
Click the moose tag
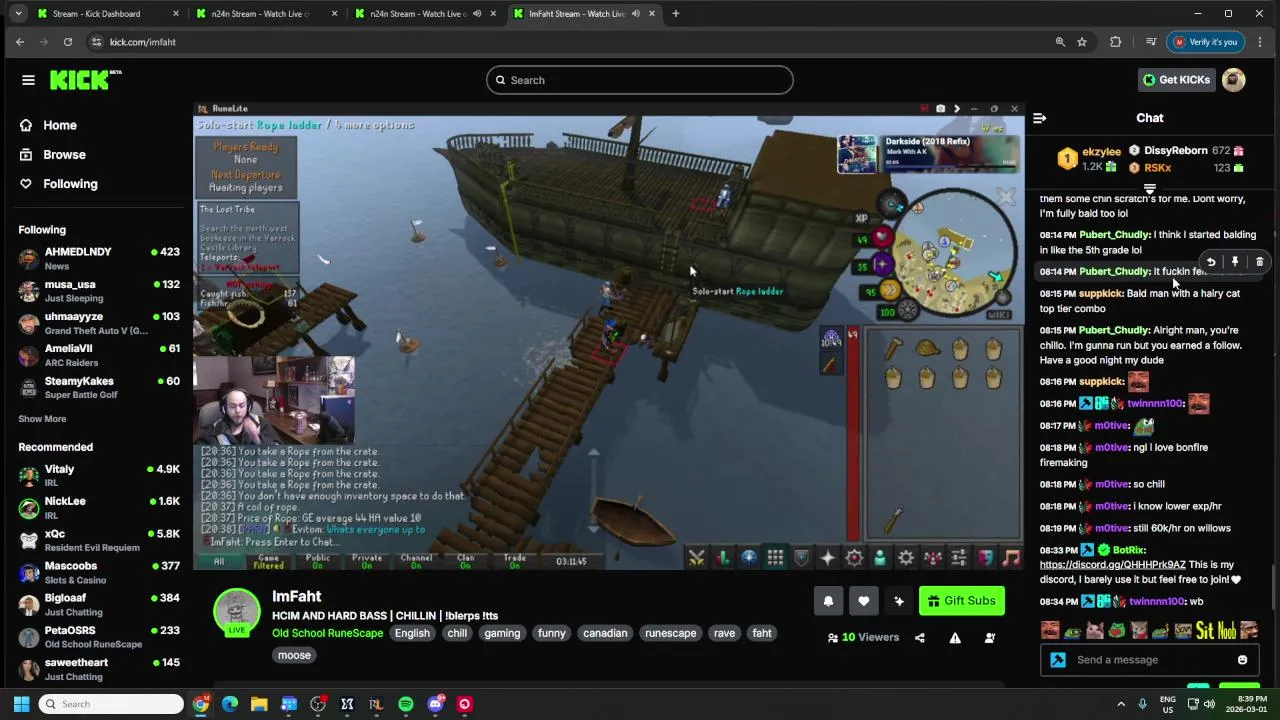(x=294, y=655)
